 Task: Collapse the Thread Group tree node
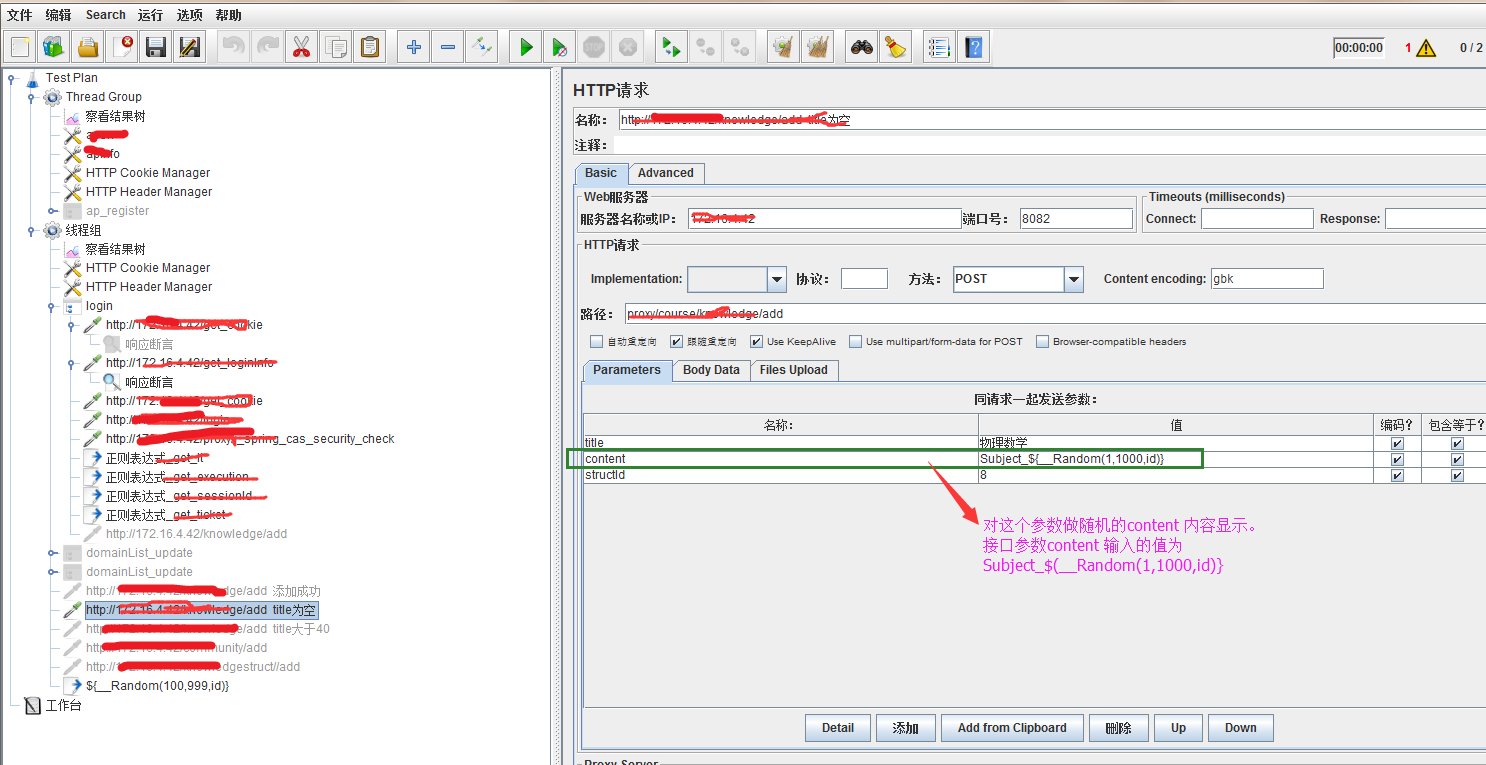coord(32,97)
